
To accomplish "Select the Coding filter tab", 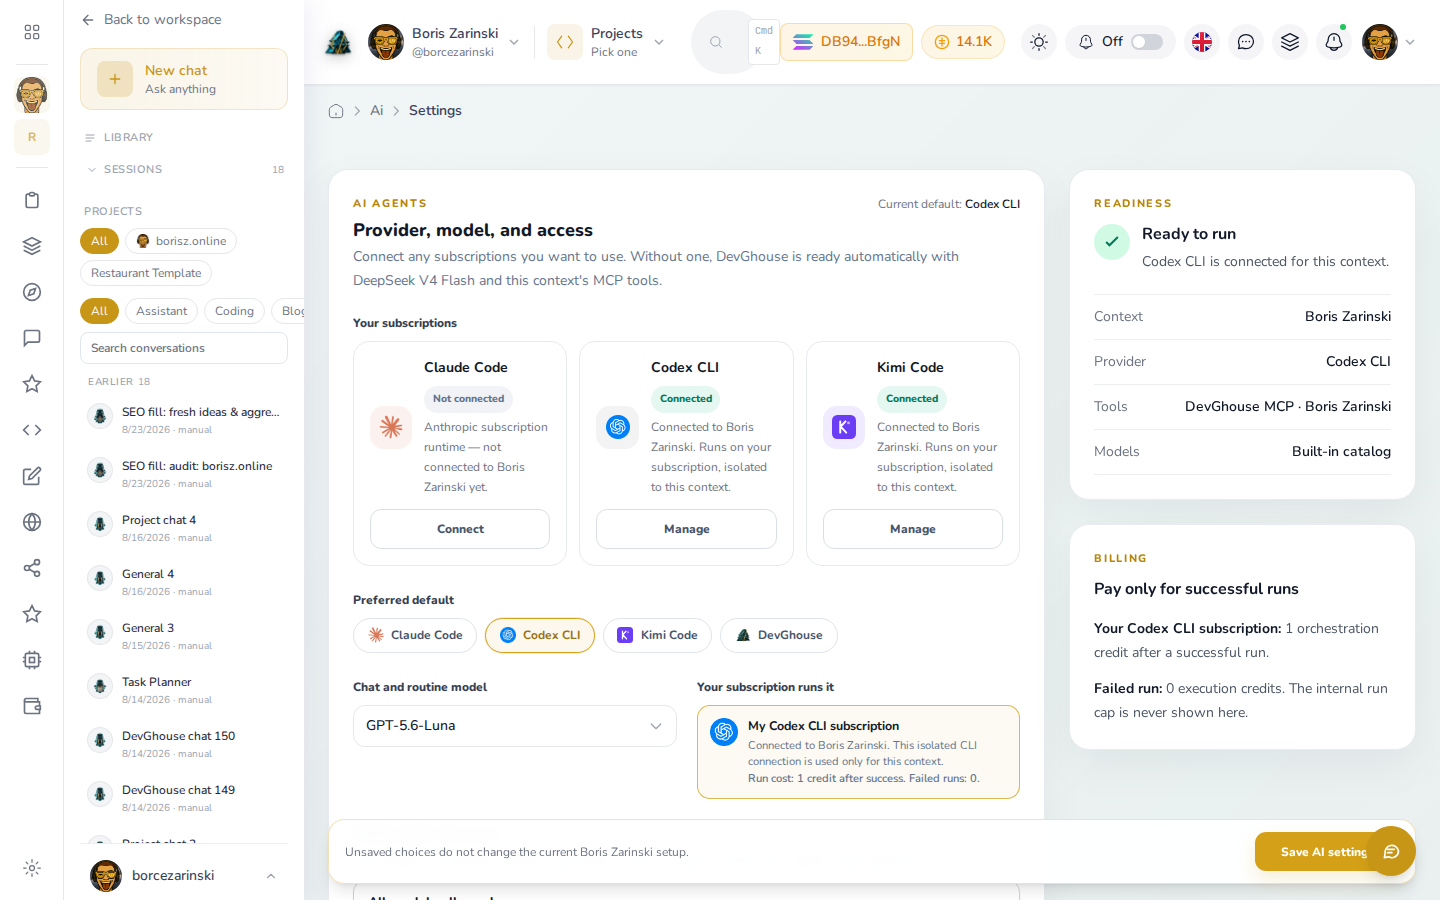I will (234, 311).
